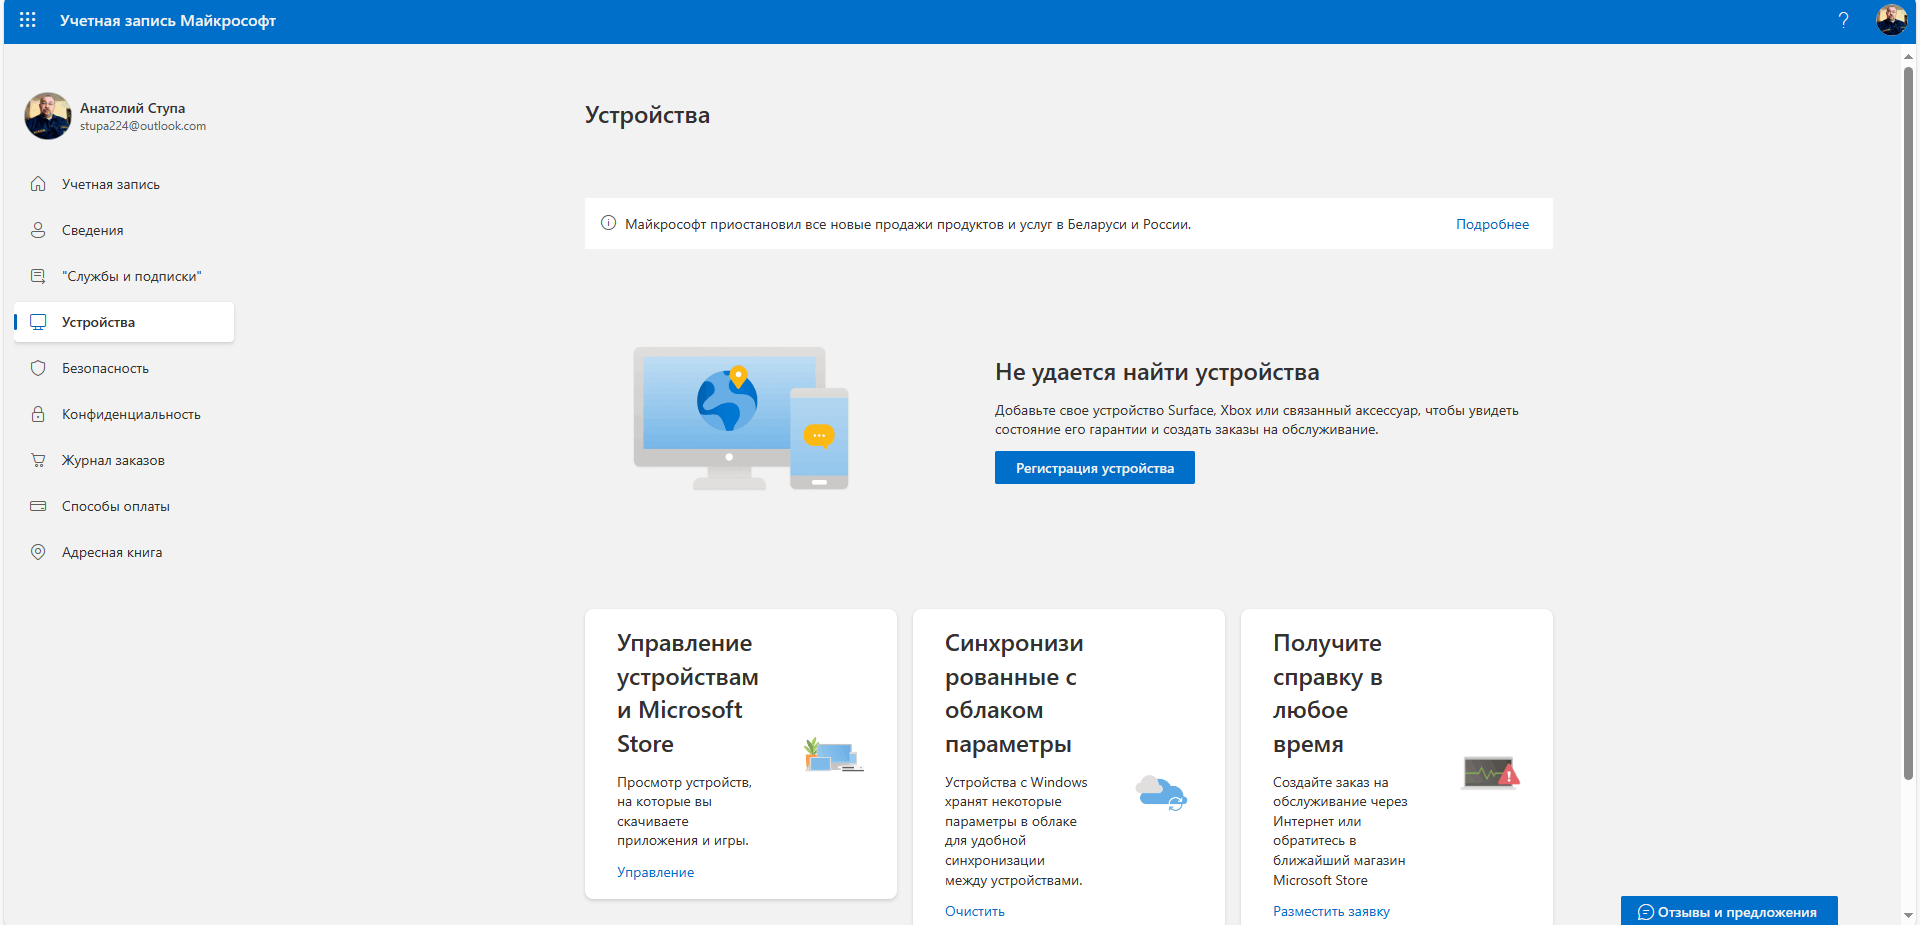Click the Не удается найти устройства heading
Viewport: 1920px width, 925px height.
click(1157, 372)
